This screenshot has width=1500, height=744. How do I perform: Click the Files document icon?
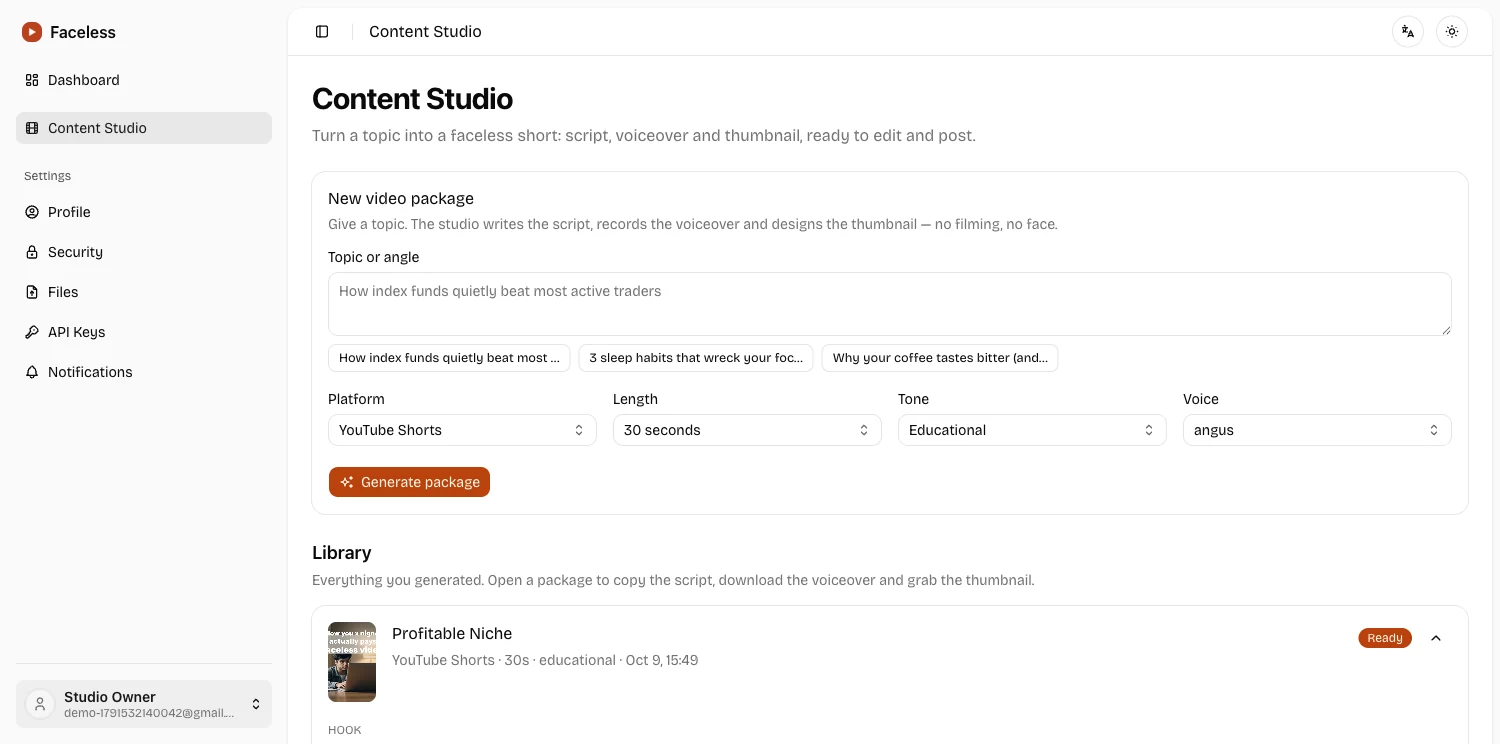click(32, 292)
